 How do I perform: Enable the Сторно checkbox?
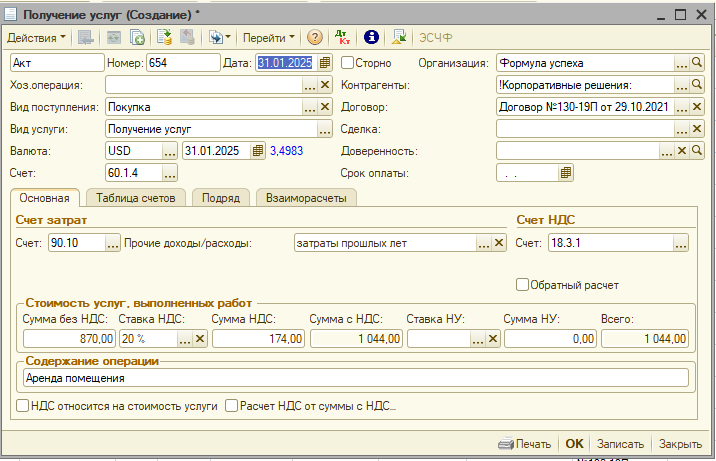(348, 63)
